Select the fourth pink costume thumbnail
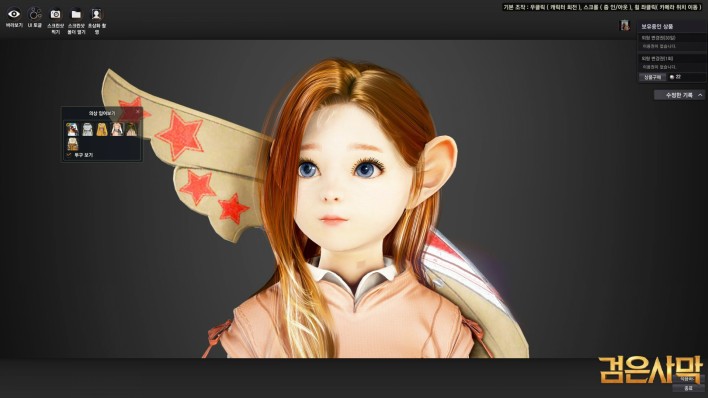708x398 pixels. tap(117, 129)
